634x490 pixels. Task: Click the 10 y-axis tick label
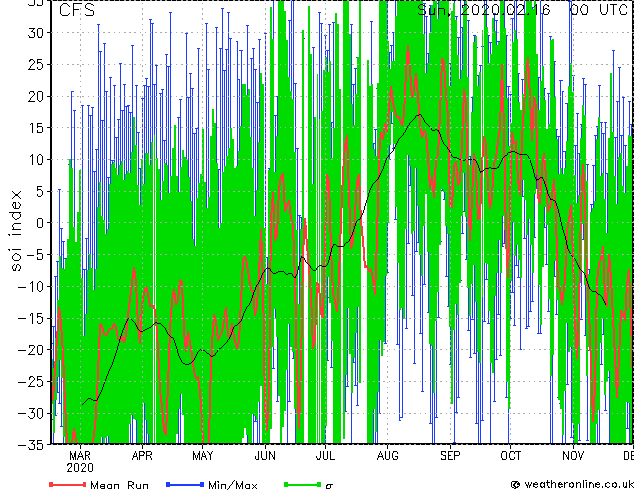36,160
